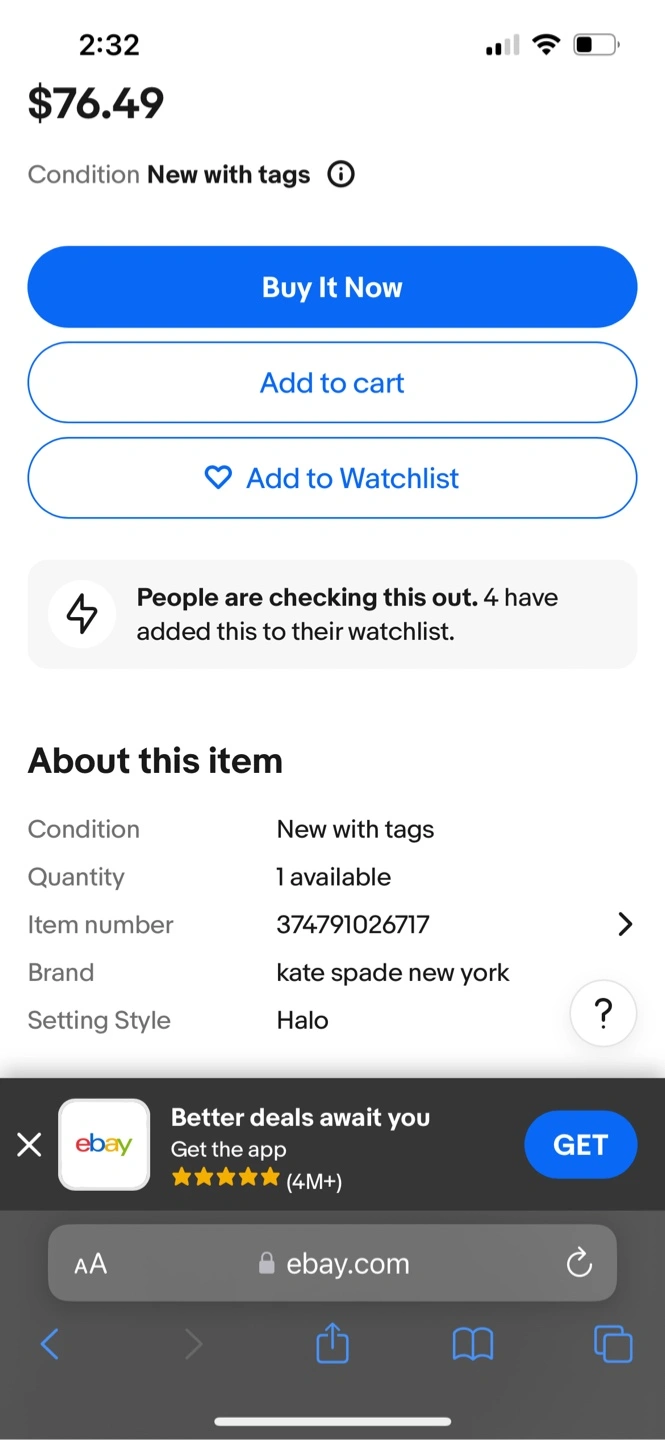Select the item number 374791026717
This screenshot has height=1440, width=665.
coord(353,925)
